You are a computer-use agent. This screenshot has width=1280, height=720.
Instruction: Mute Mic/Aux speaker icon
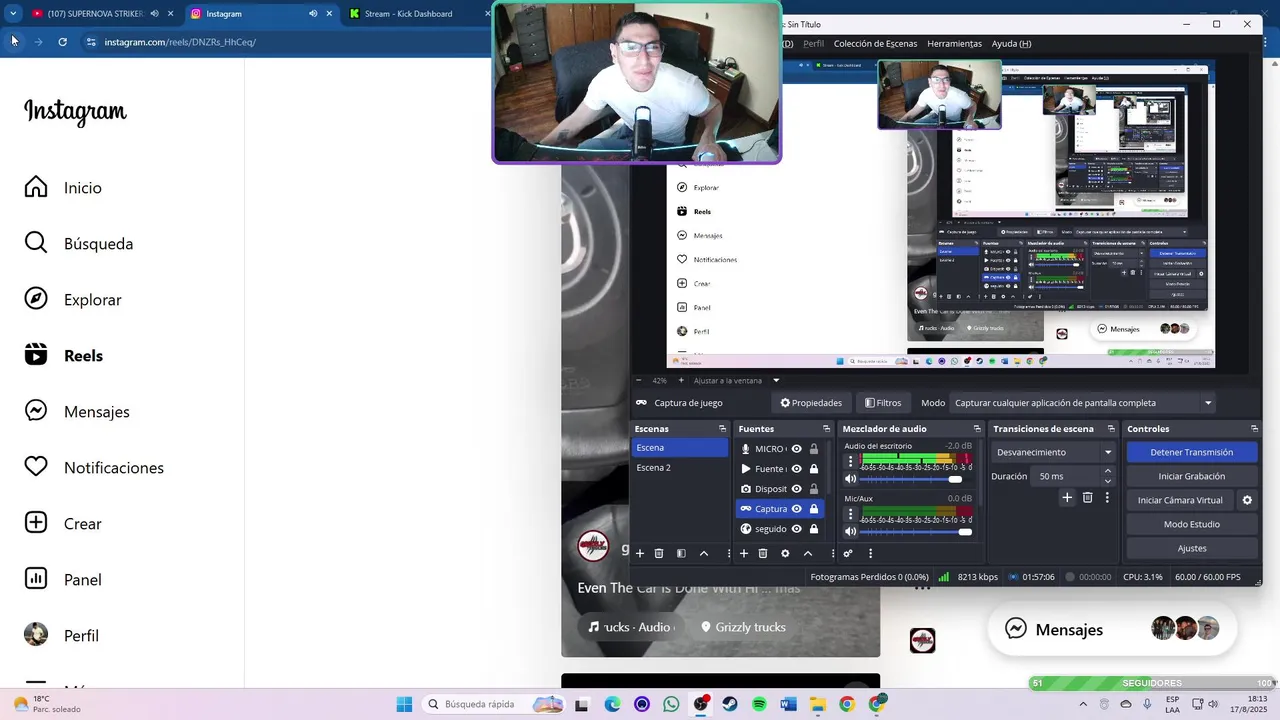click(851, 531)
